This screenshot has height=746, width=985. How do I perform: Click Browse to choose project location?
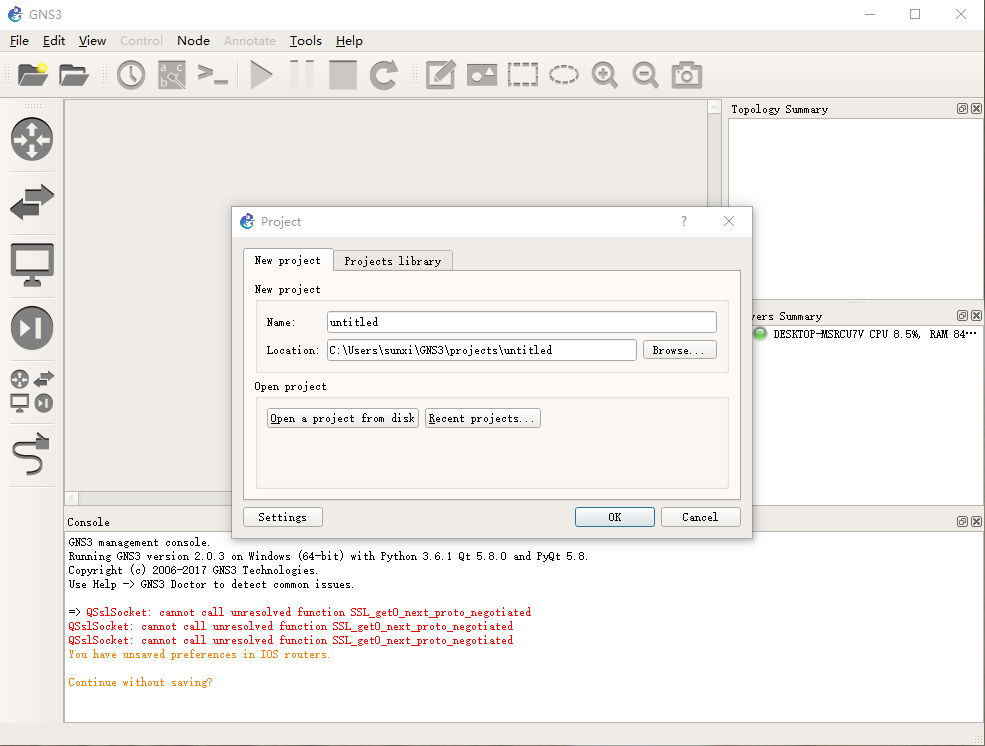point(679,350)
